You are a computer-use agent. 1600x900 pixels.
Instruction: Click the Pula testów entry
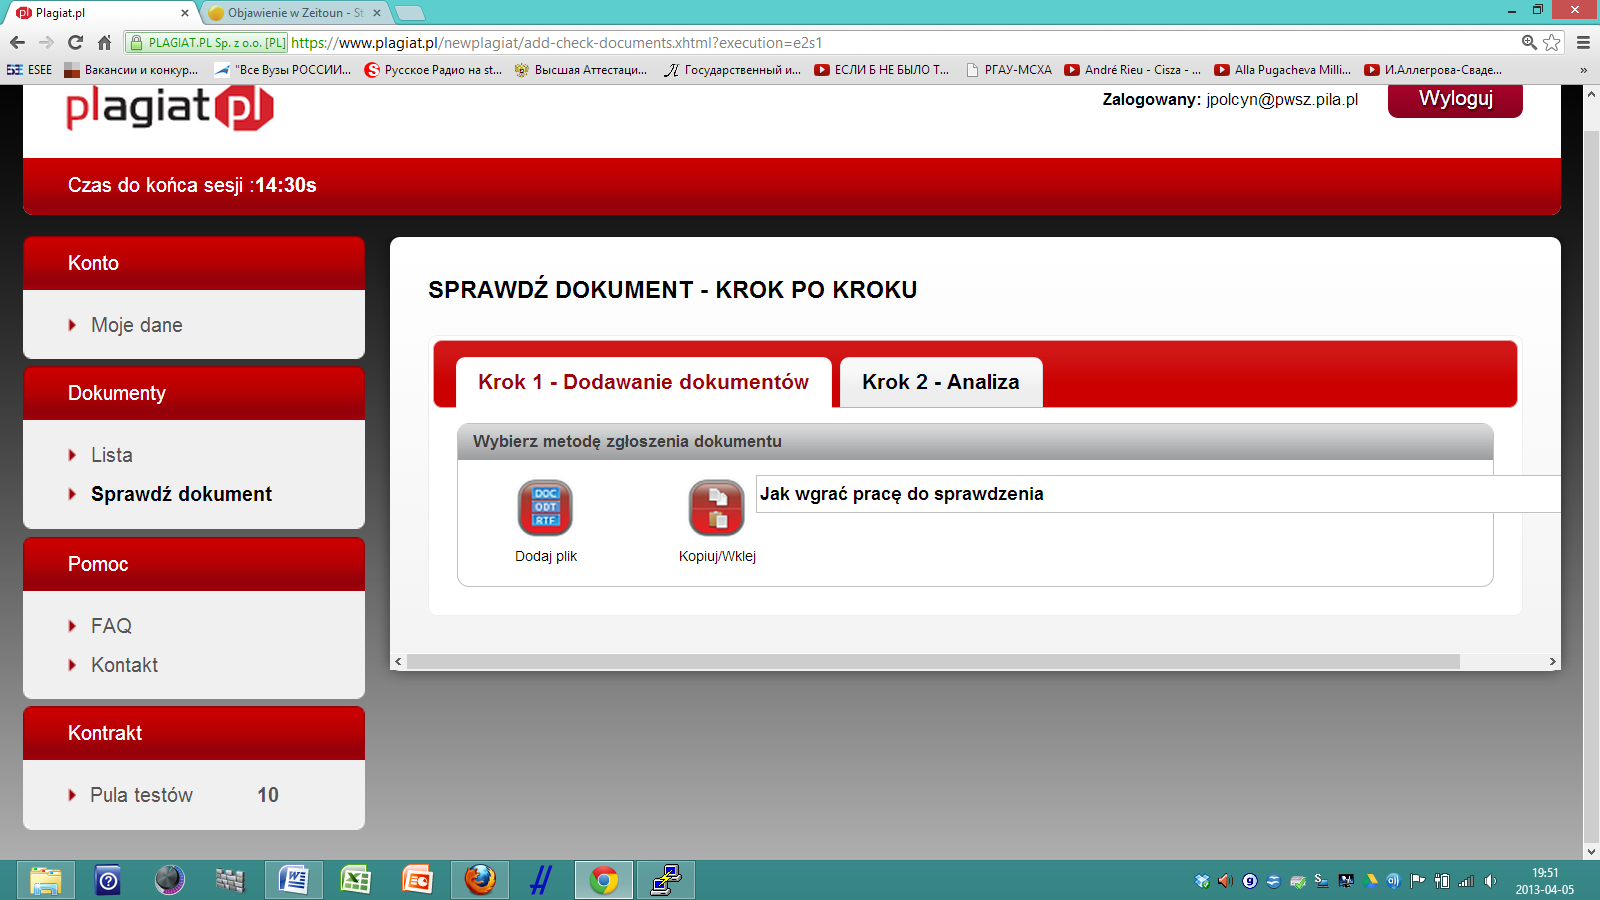(141, 795)
